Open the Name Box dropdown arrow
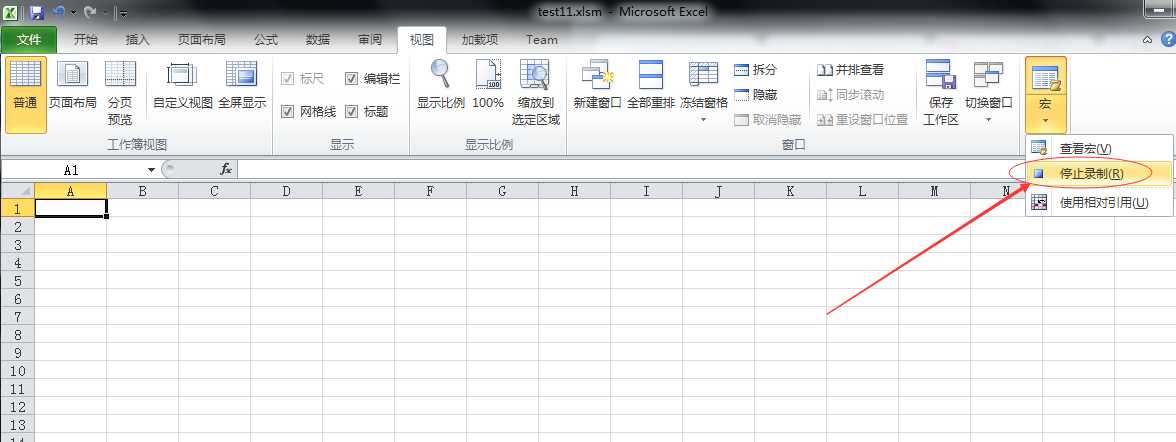Viewport: 1176px width, 442px height. point(152,170)
